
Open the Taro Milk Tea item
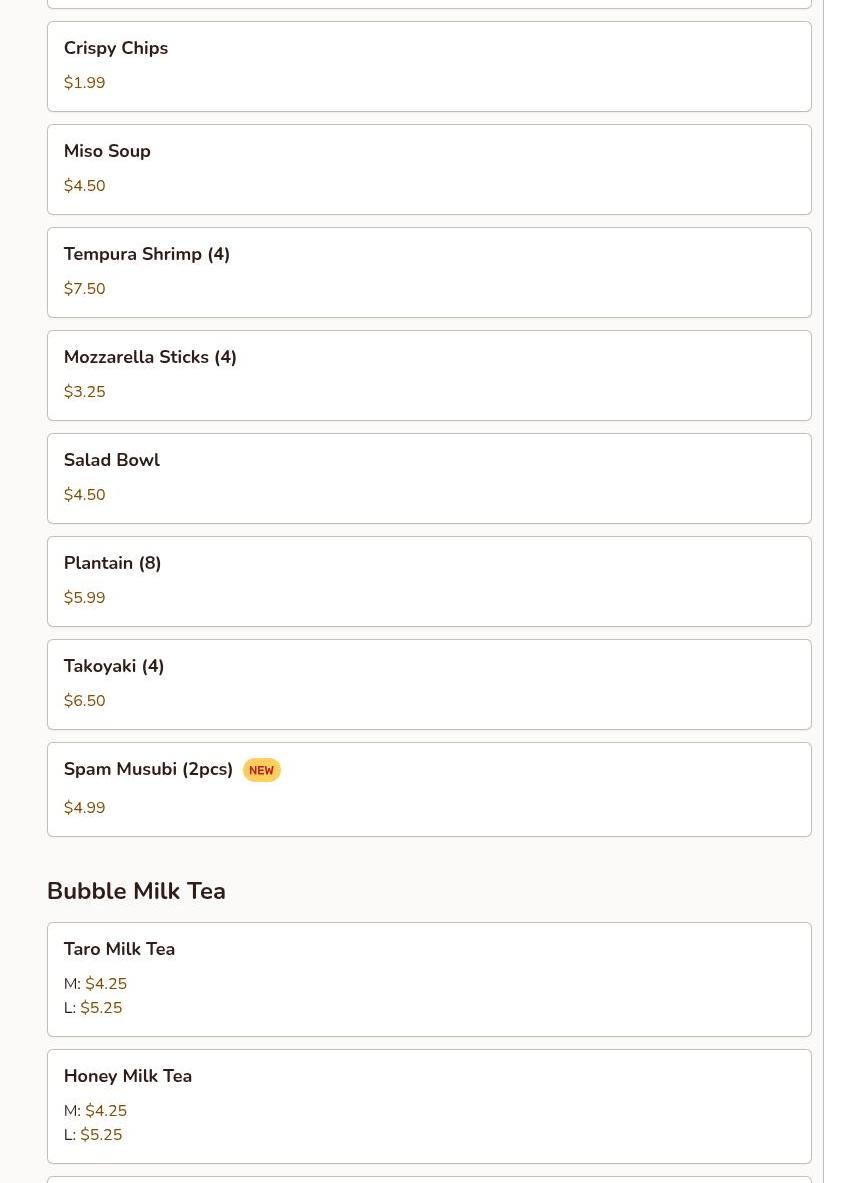(119, 949)
